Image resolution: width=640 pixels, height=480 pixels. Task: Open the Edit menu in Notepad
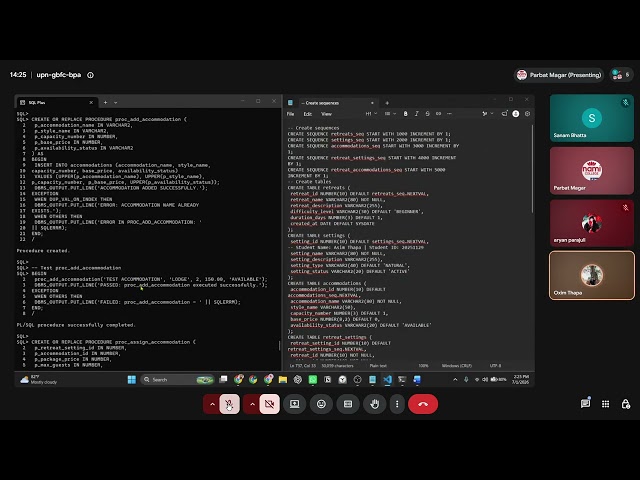tap(308, 114)
